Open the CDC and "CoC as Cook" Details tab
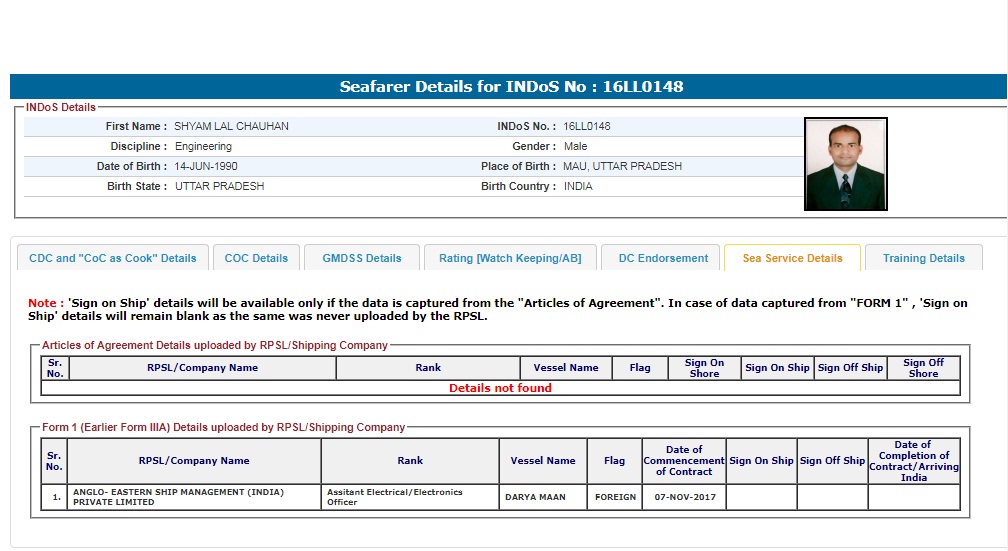 pos(113,258)
